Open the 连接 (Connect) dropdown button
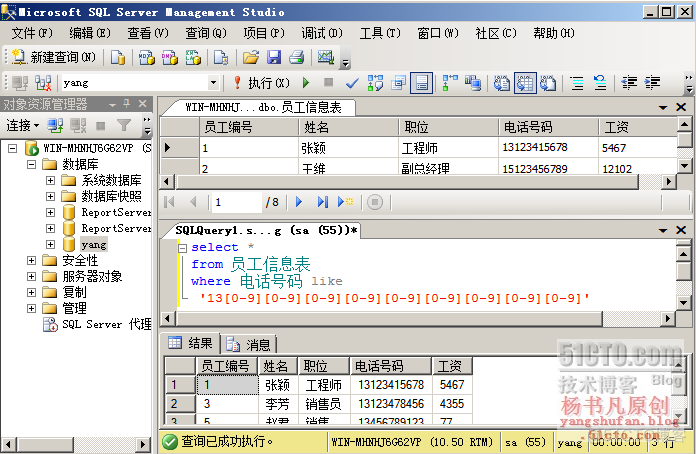The width and height of the screenshot is (696, 454). click(x=23, y=126)
